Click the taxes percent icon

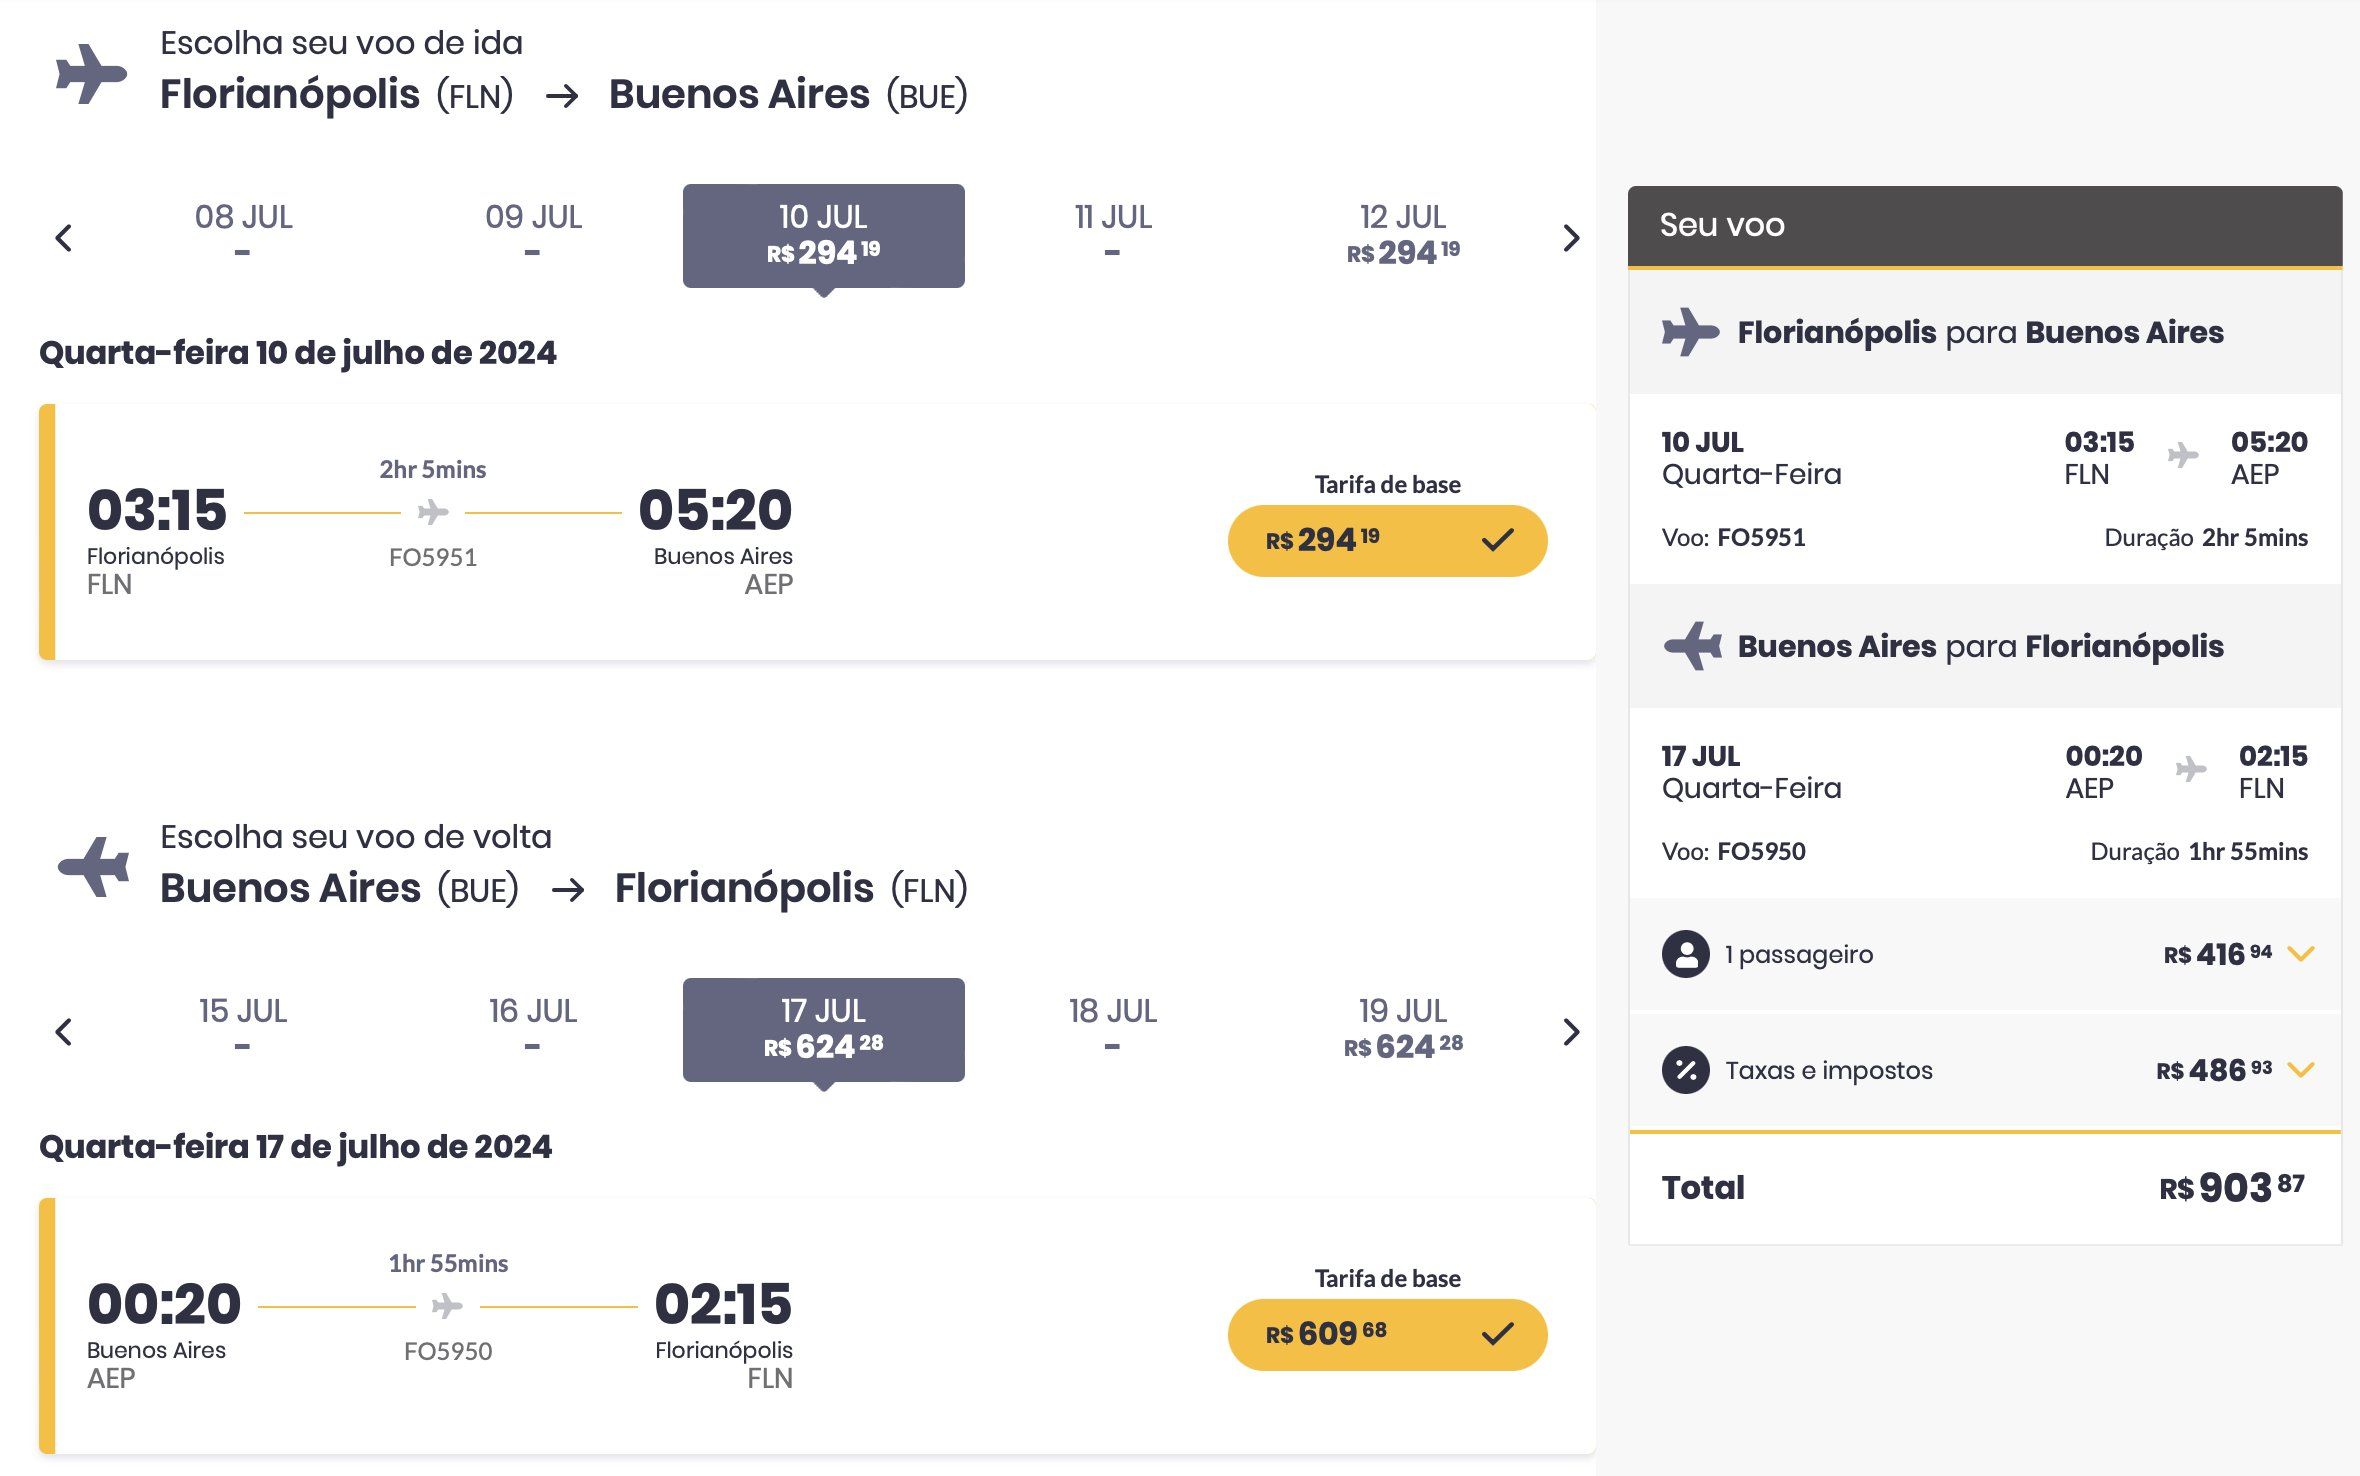[1686, 1070]
